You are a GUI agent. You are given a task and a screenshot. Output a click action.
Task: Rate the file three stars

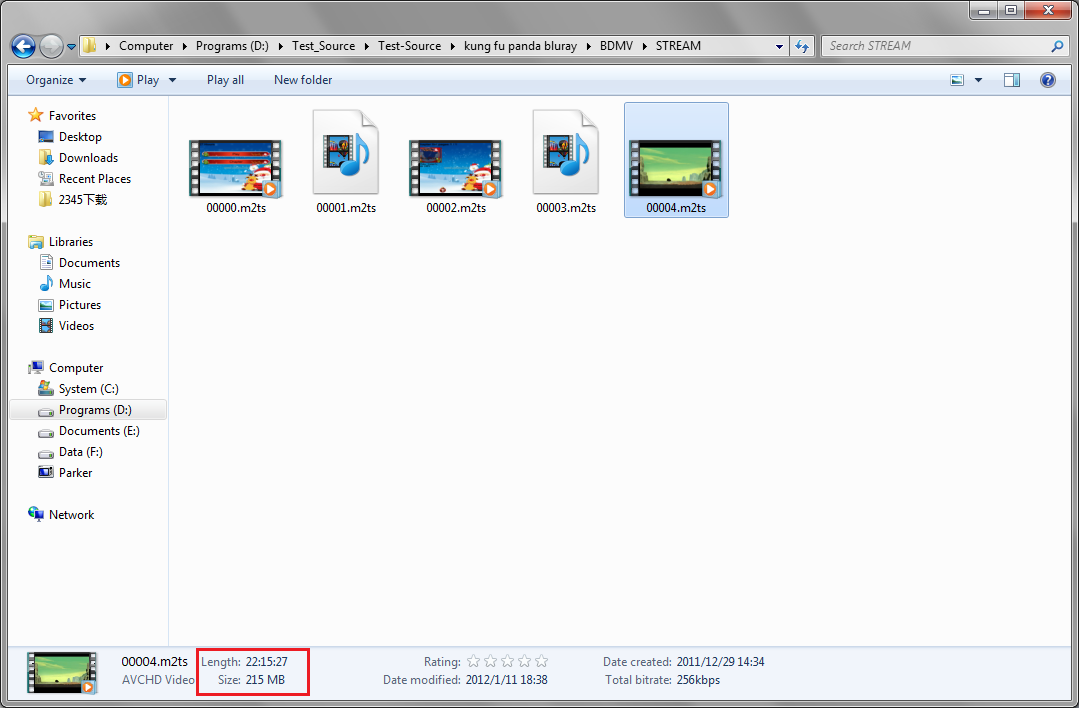click(x=507, y=661)
